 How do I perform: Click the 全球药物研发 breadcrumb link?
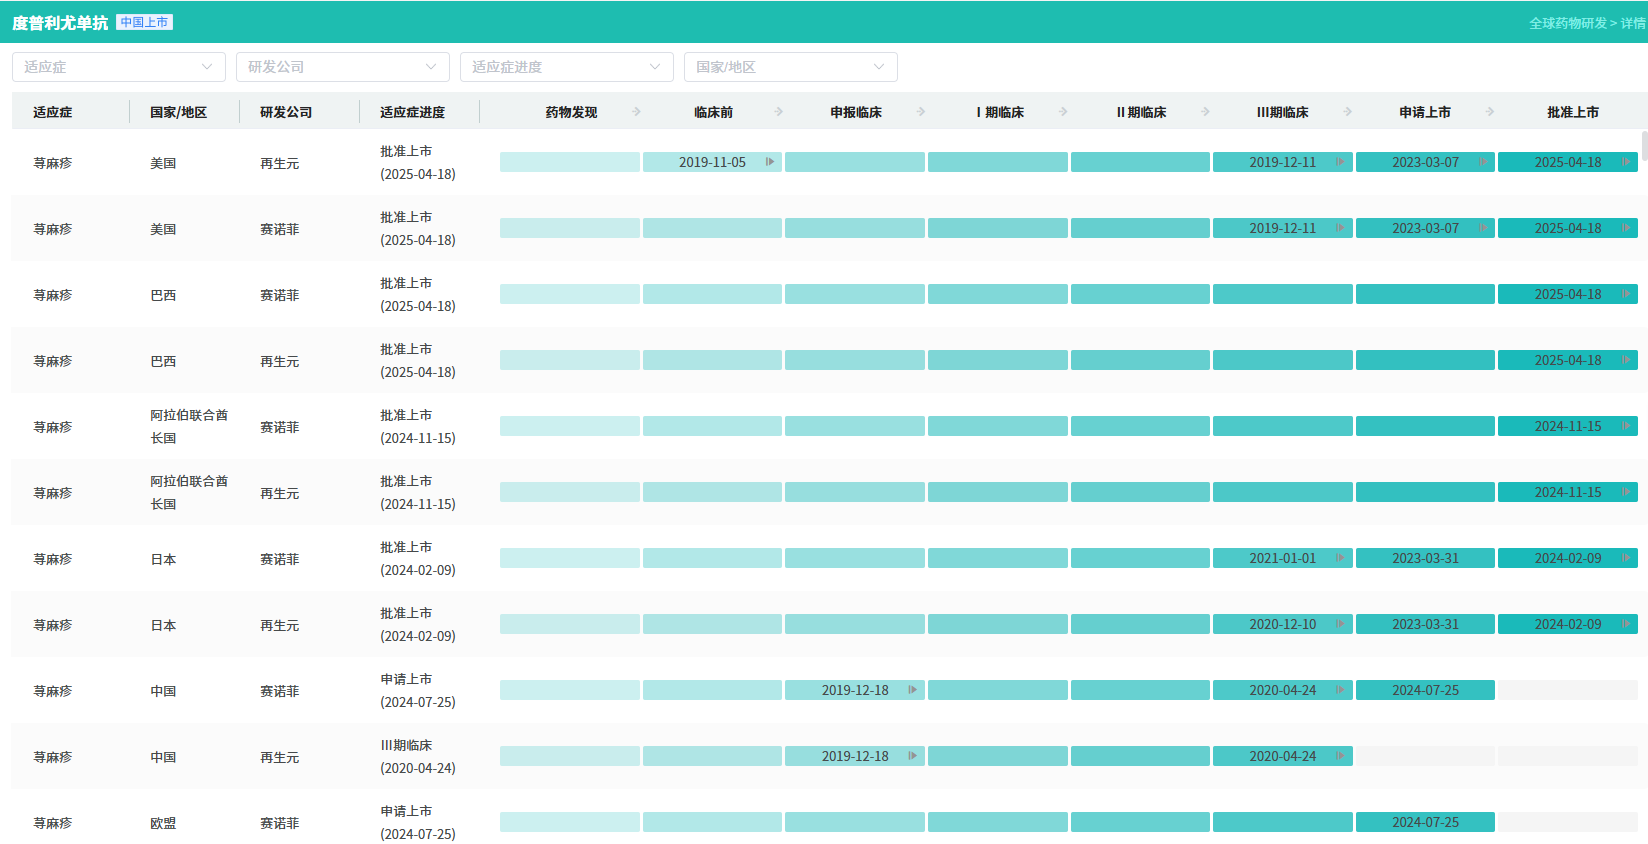(1568, 23)
